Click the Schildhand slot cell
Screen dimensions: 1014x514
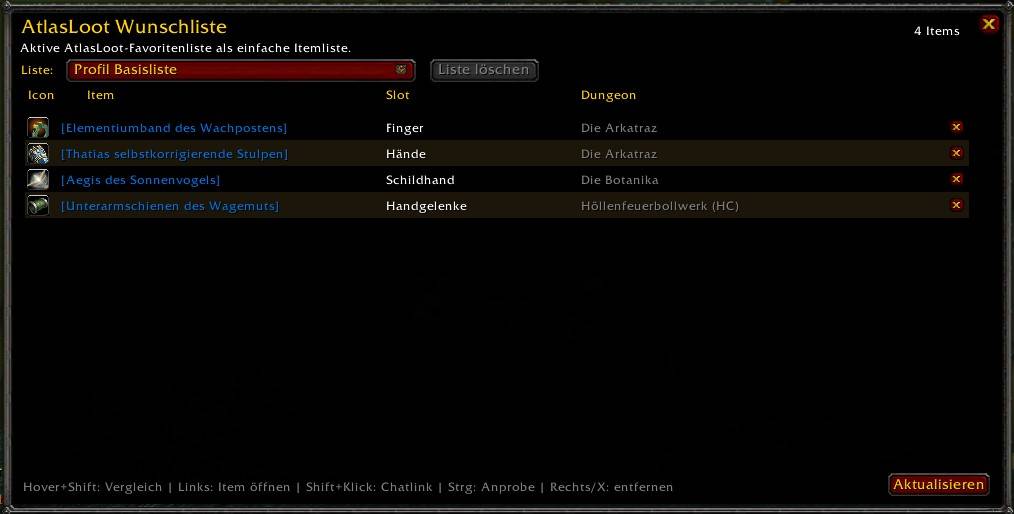(x=420, y=180)
